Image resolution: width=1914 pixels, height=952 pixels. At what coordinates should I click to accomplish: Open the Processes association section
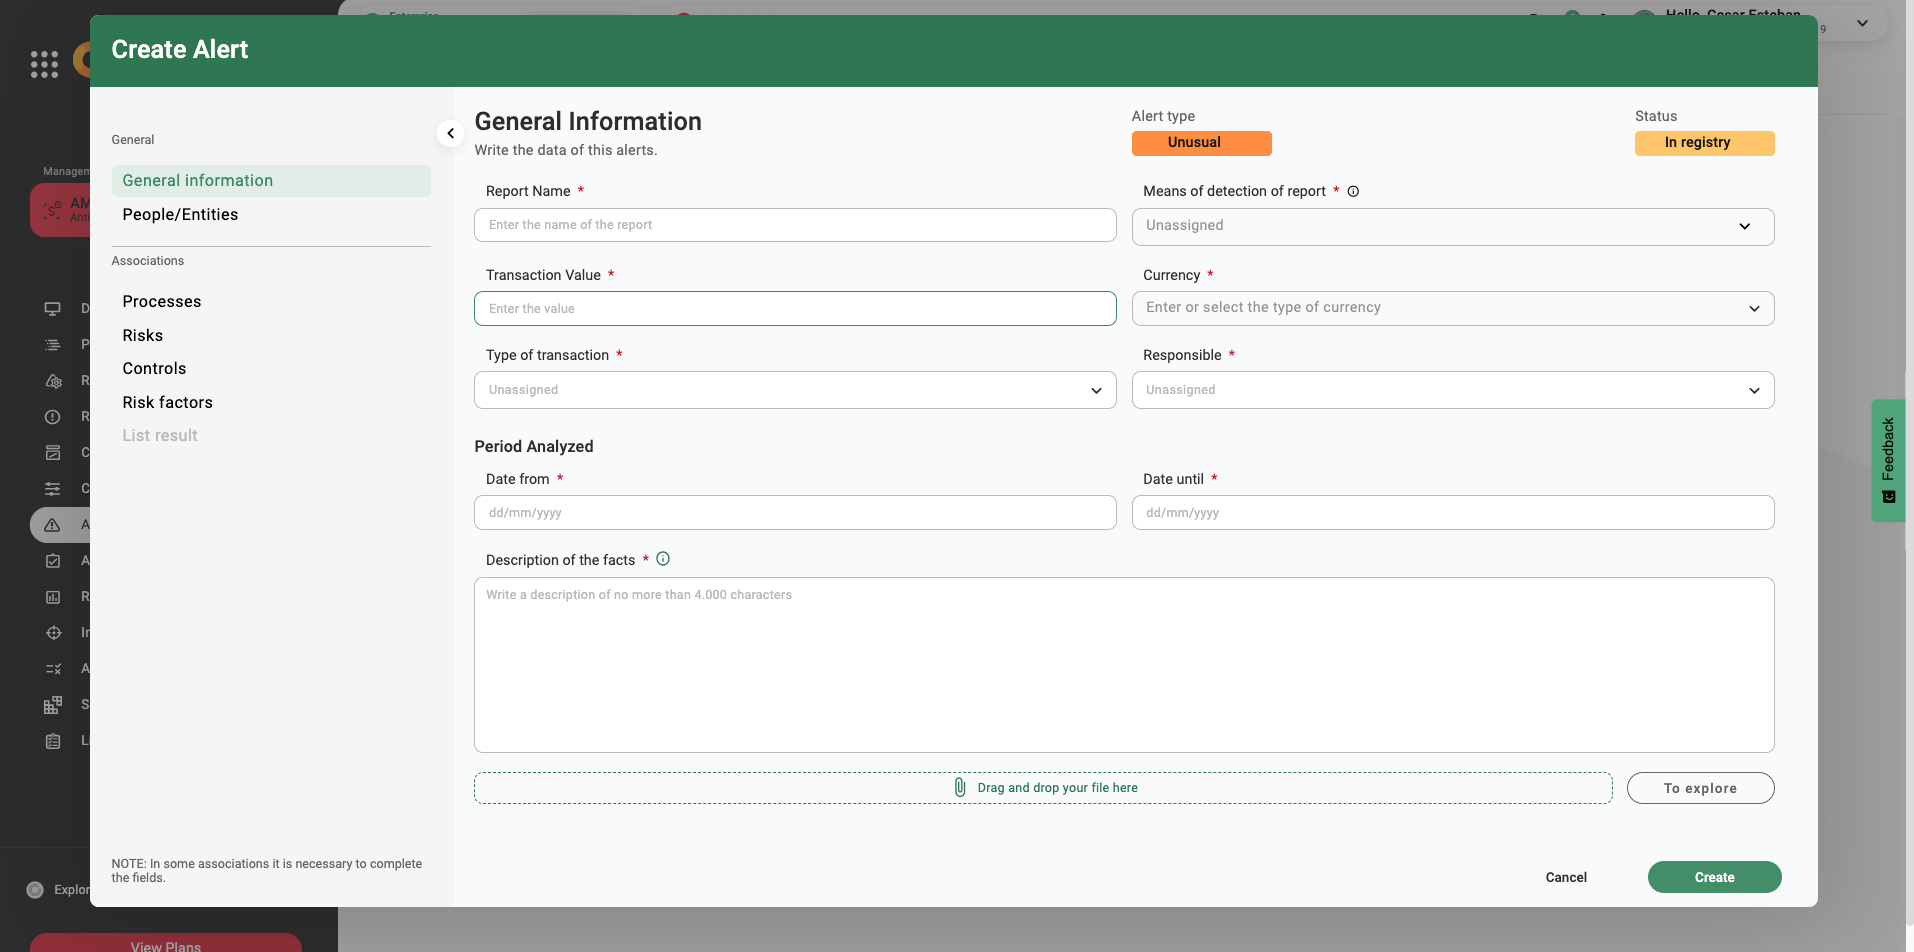(x=161, y=302)
